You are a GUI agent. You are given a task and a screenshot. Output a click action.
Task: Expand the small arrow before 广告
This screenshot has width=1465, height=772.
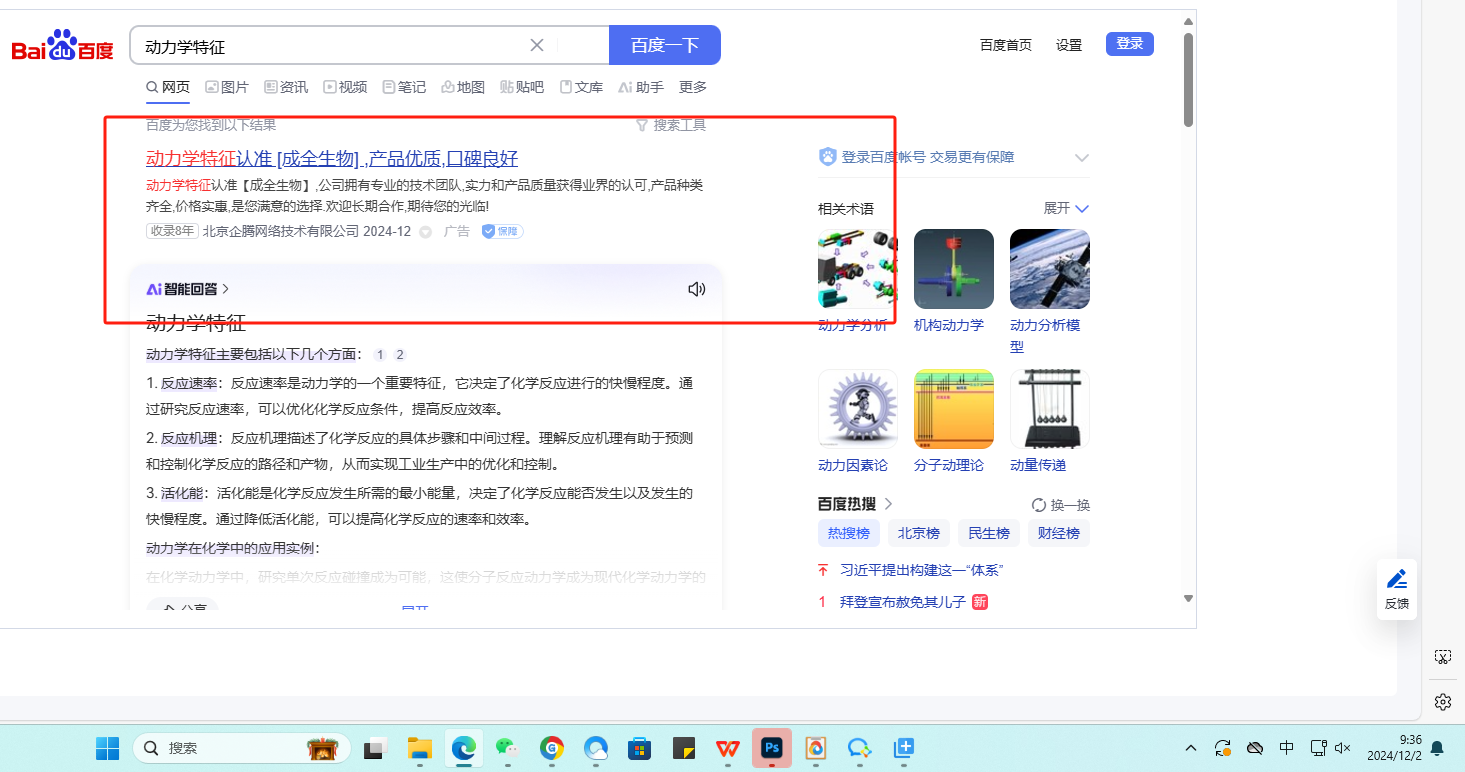[x=425, y=232]
